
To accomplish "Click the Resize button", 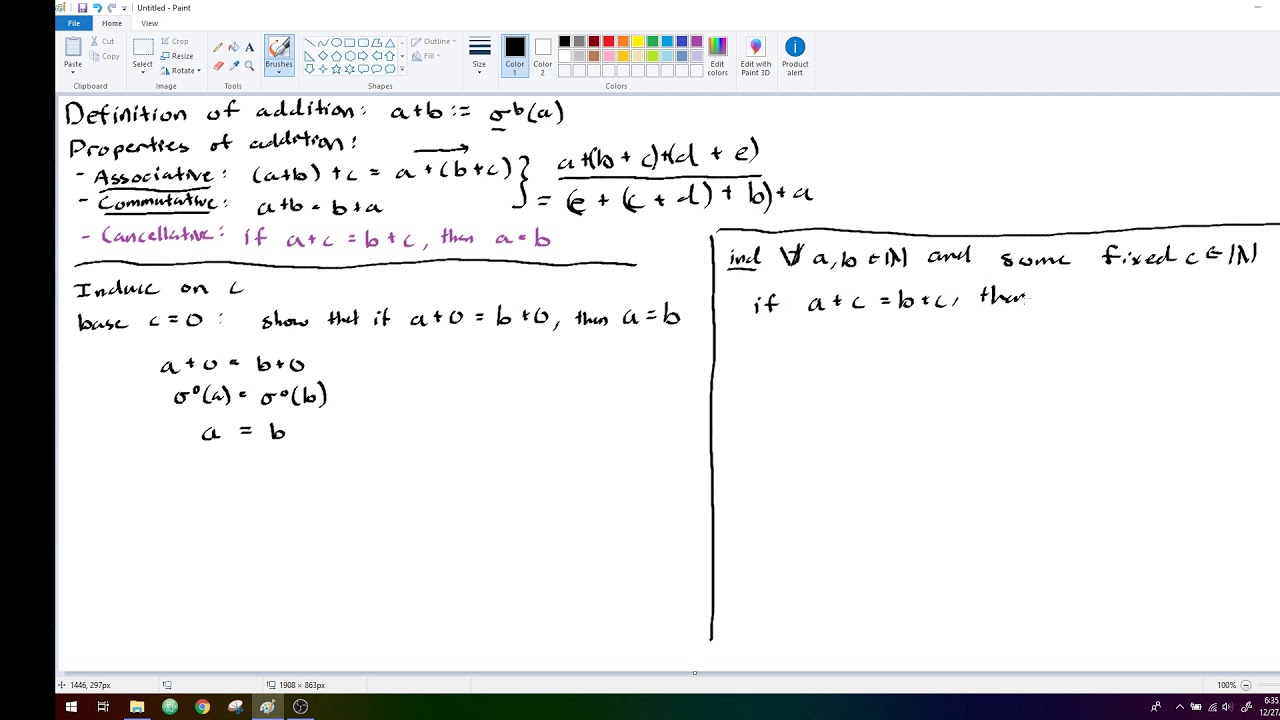I will [x=177, y=56].
